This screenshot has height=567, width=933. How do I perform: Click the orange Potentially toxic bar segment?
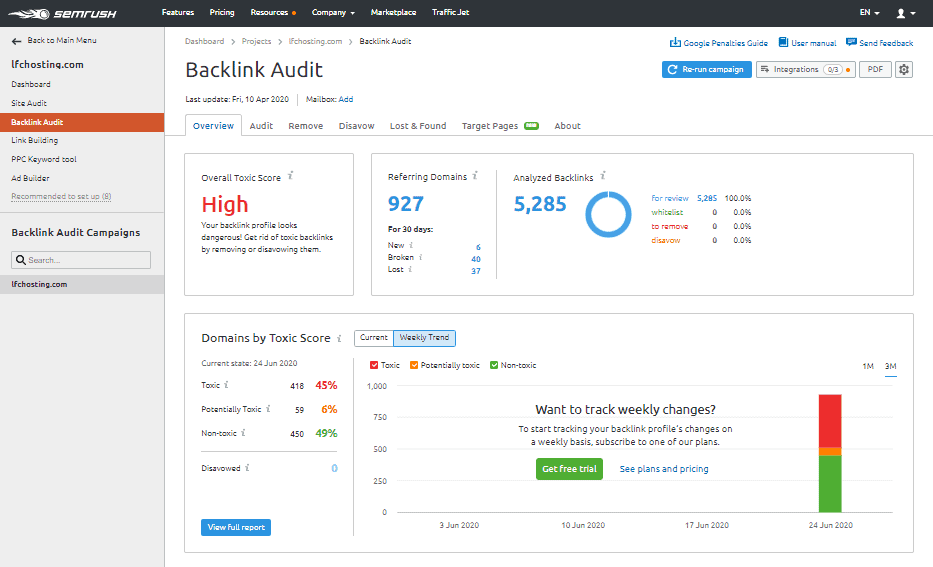(830, 452)
